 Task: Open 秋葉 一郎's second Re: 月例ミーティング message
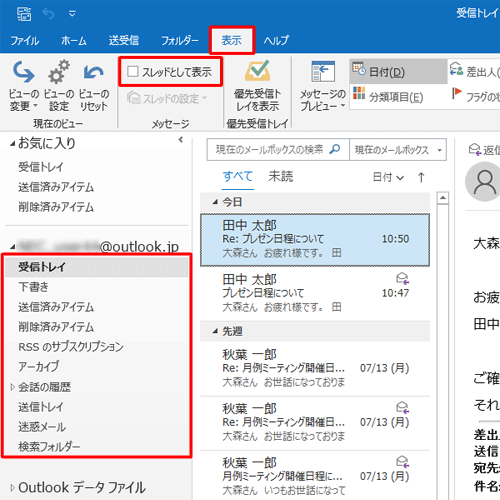315,423
